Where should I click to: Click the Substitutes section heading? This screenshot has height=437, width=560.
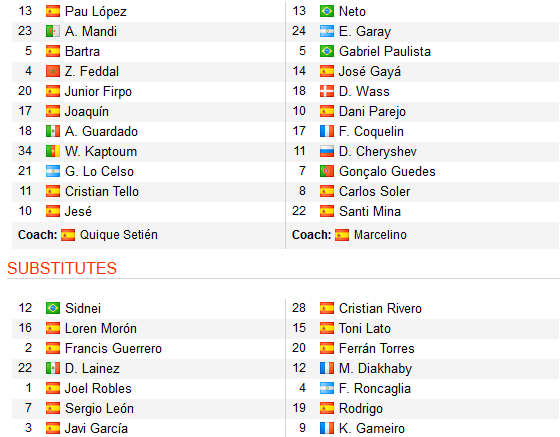pos(62,268)
